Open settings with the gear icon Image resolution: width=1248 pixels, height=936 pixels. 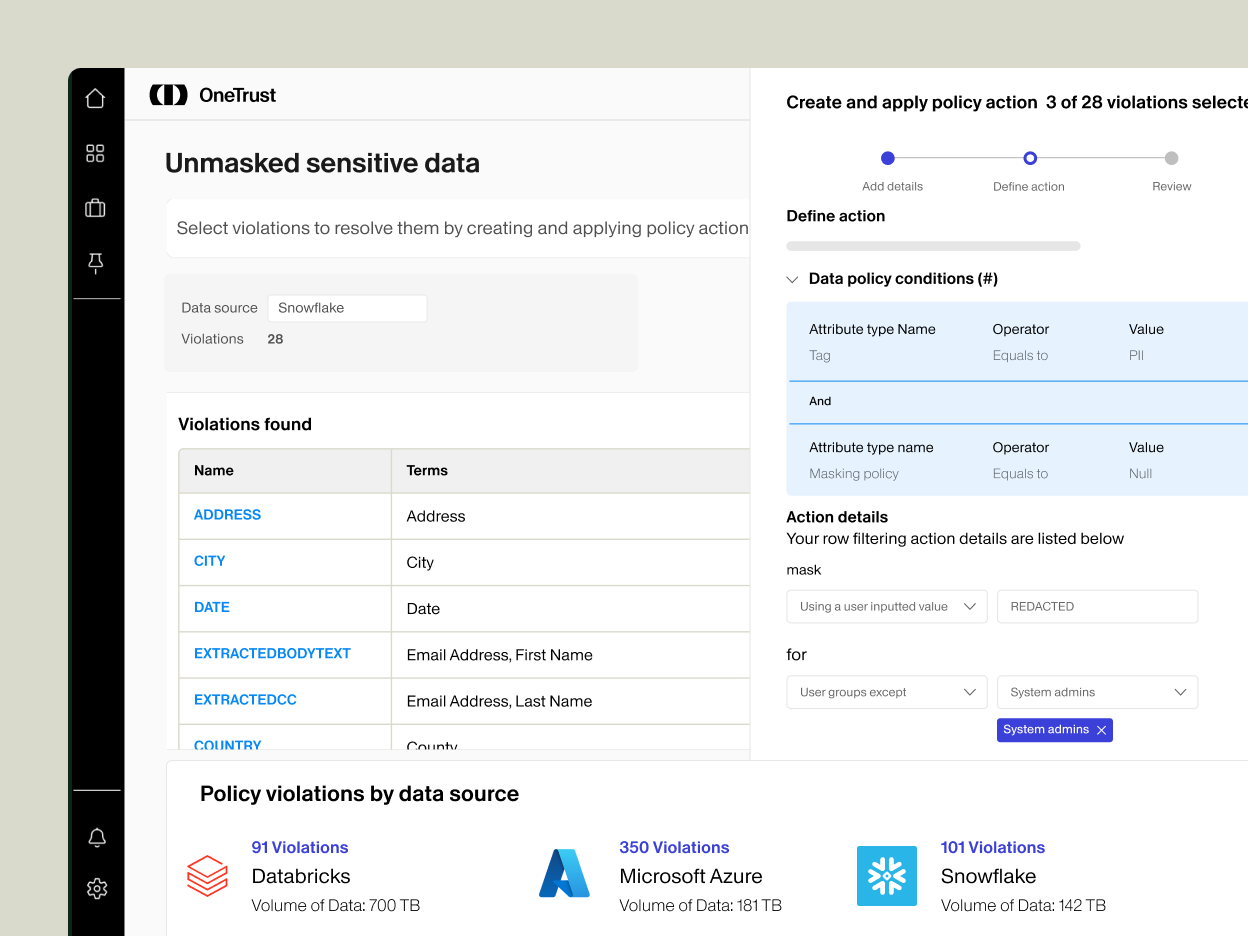tap(95, 888)
